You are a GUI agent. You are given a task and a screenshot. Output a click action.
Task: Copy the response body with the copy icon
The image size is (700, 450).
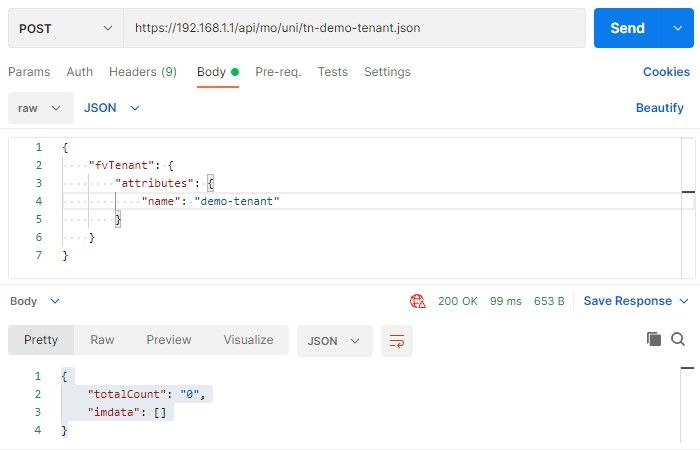pos(654,339)
